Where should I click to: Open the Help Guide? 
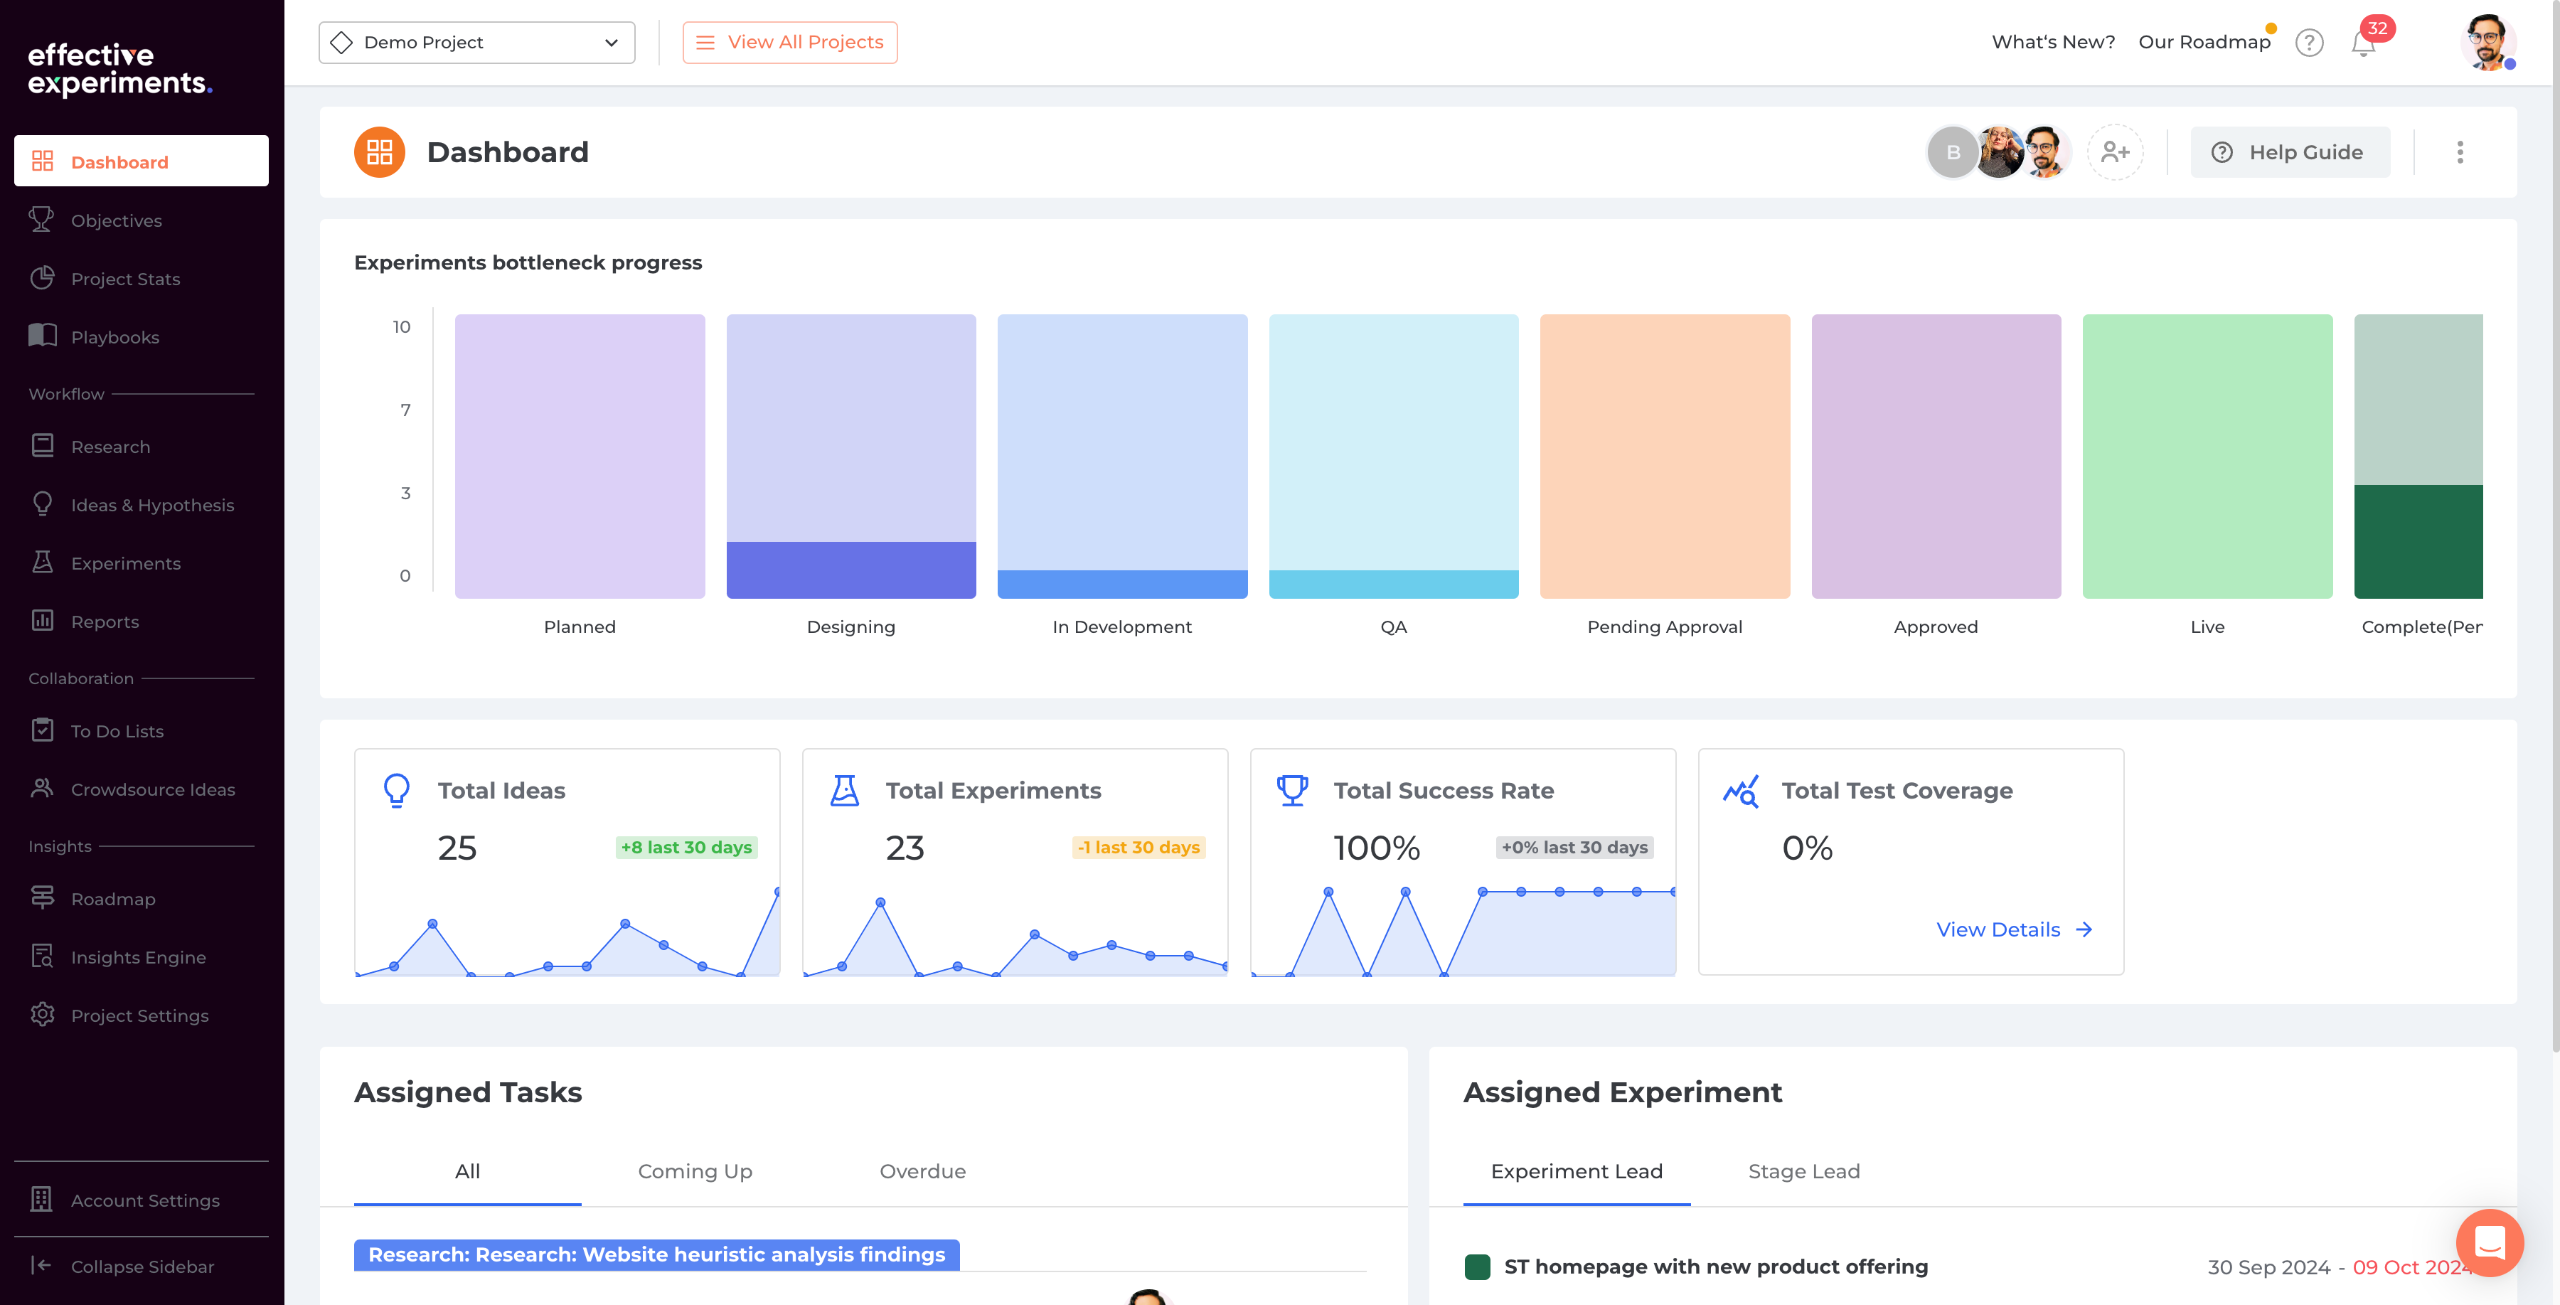pyautogui.click(x=2290, y=152)
